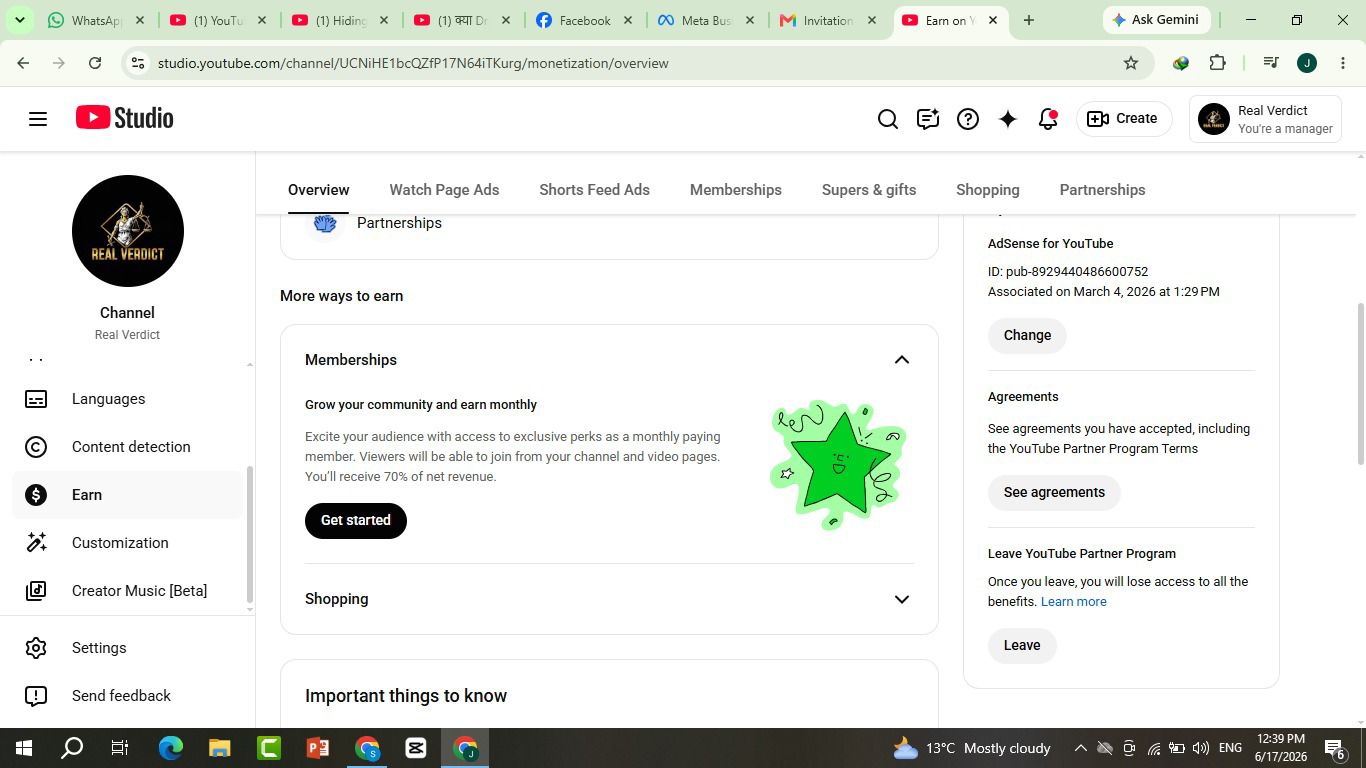Open the YouTube Studio hamburger menu
This screenshot has width=1366, height=768.
pos(38,119)
